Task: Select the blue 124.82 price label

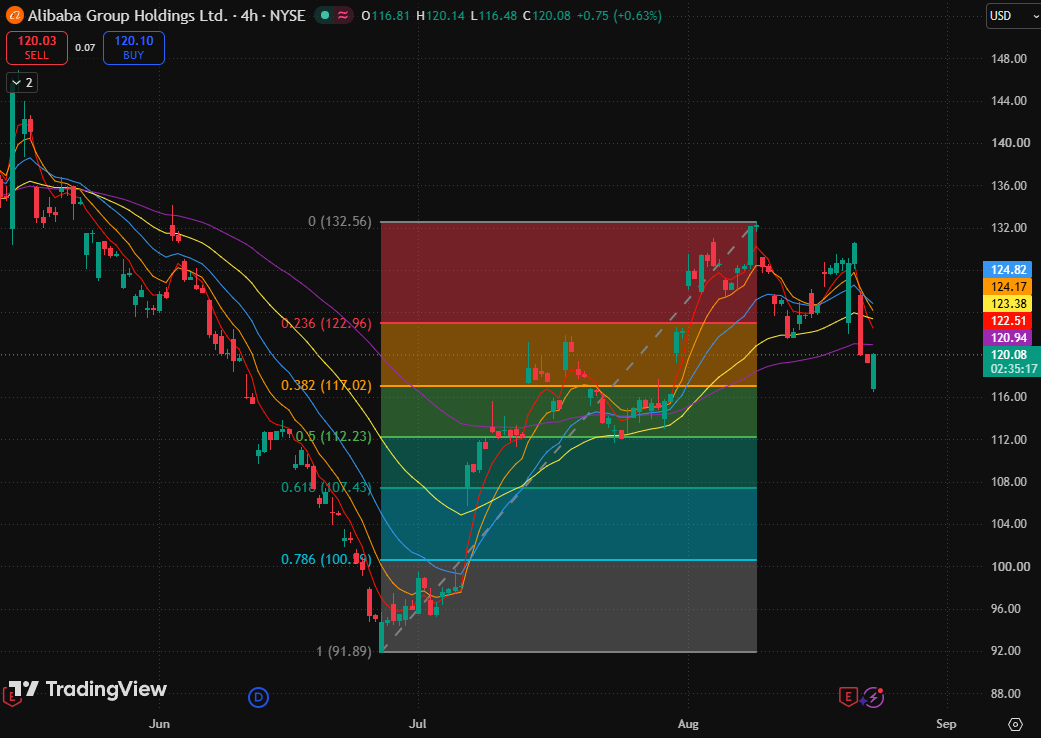Action: tap(1007, 269)
